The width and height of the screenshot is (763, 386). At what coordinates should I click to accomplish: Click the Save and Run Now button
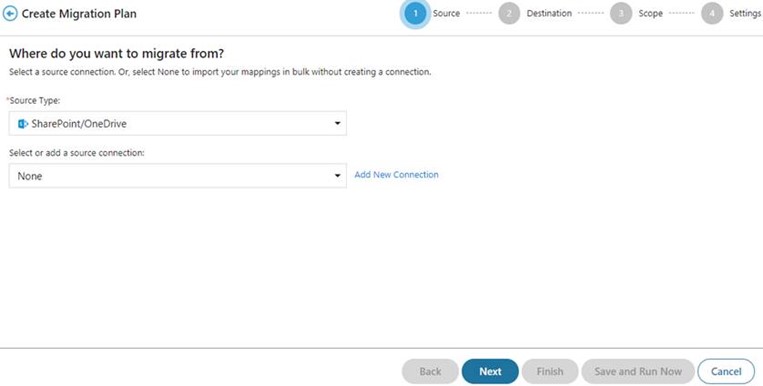638,371
